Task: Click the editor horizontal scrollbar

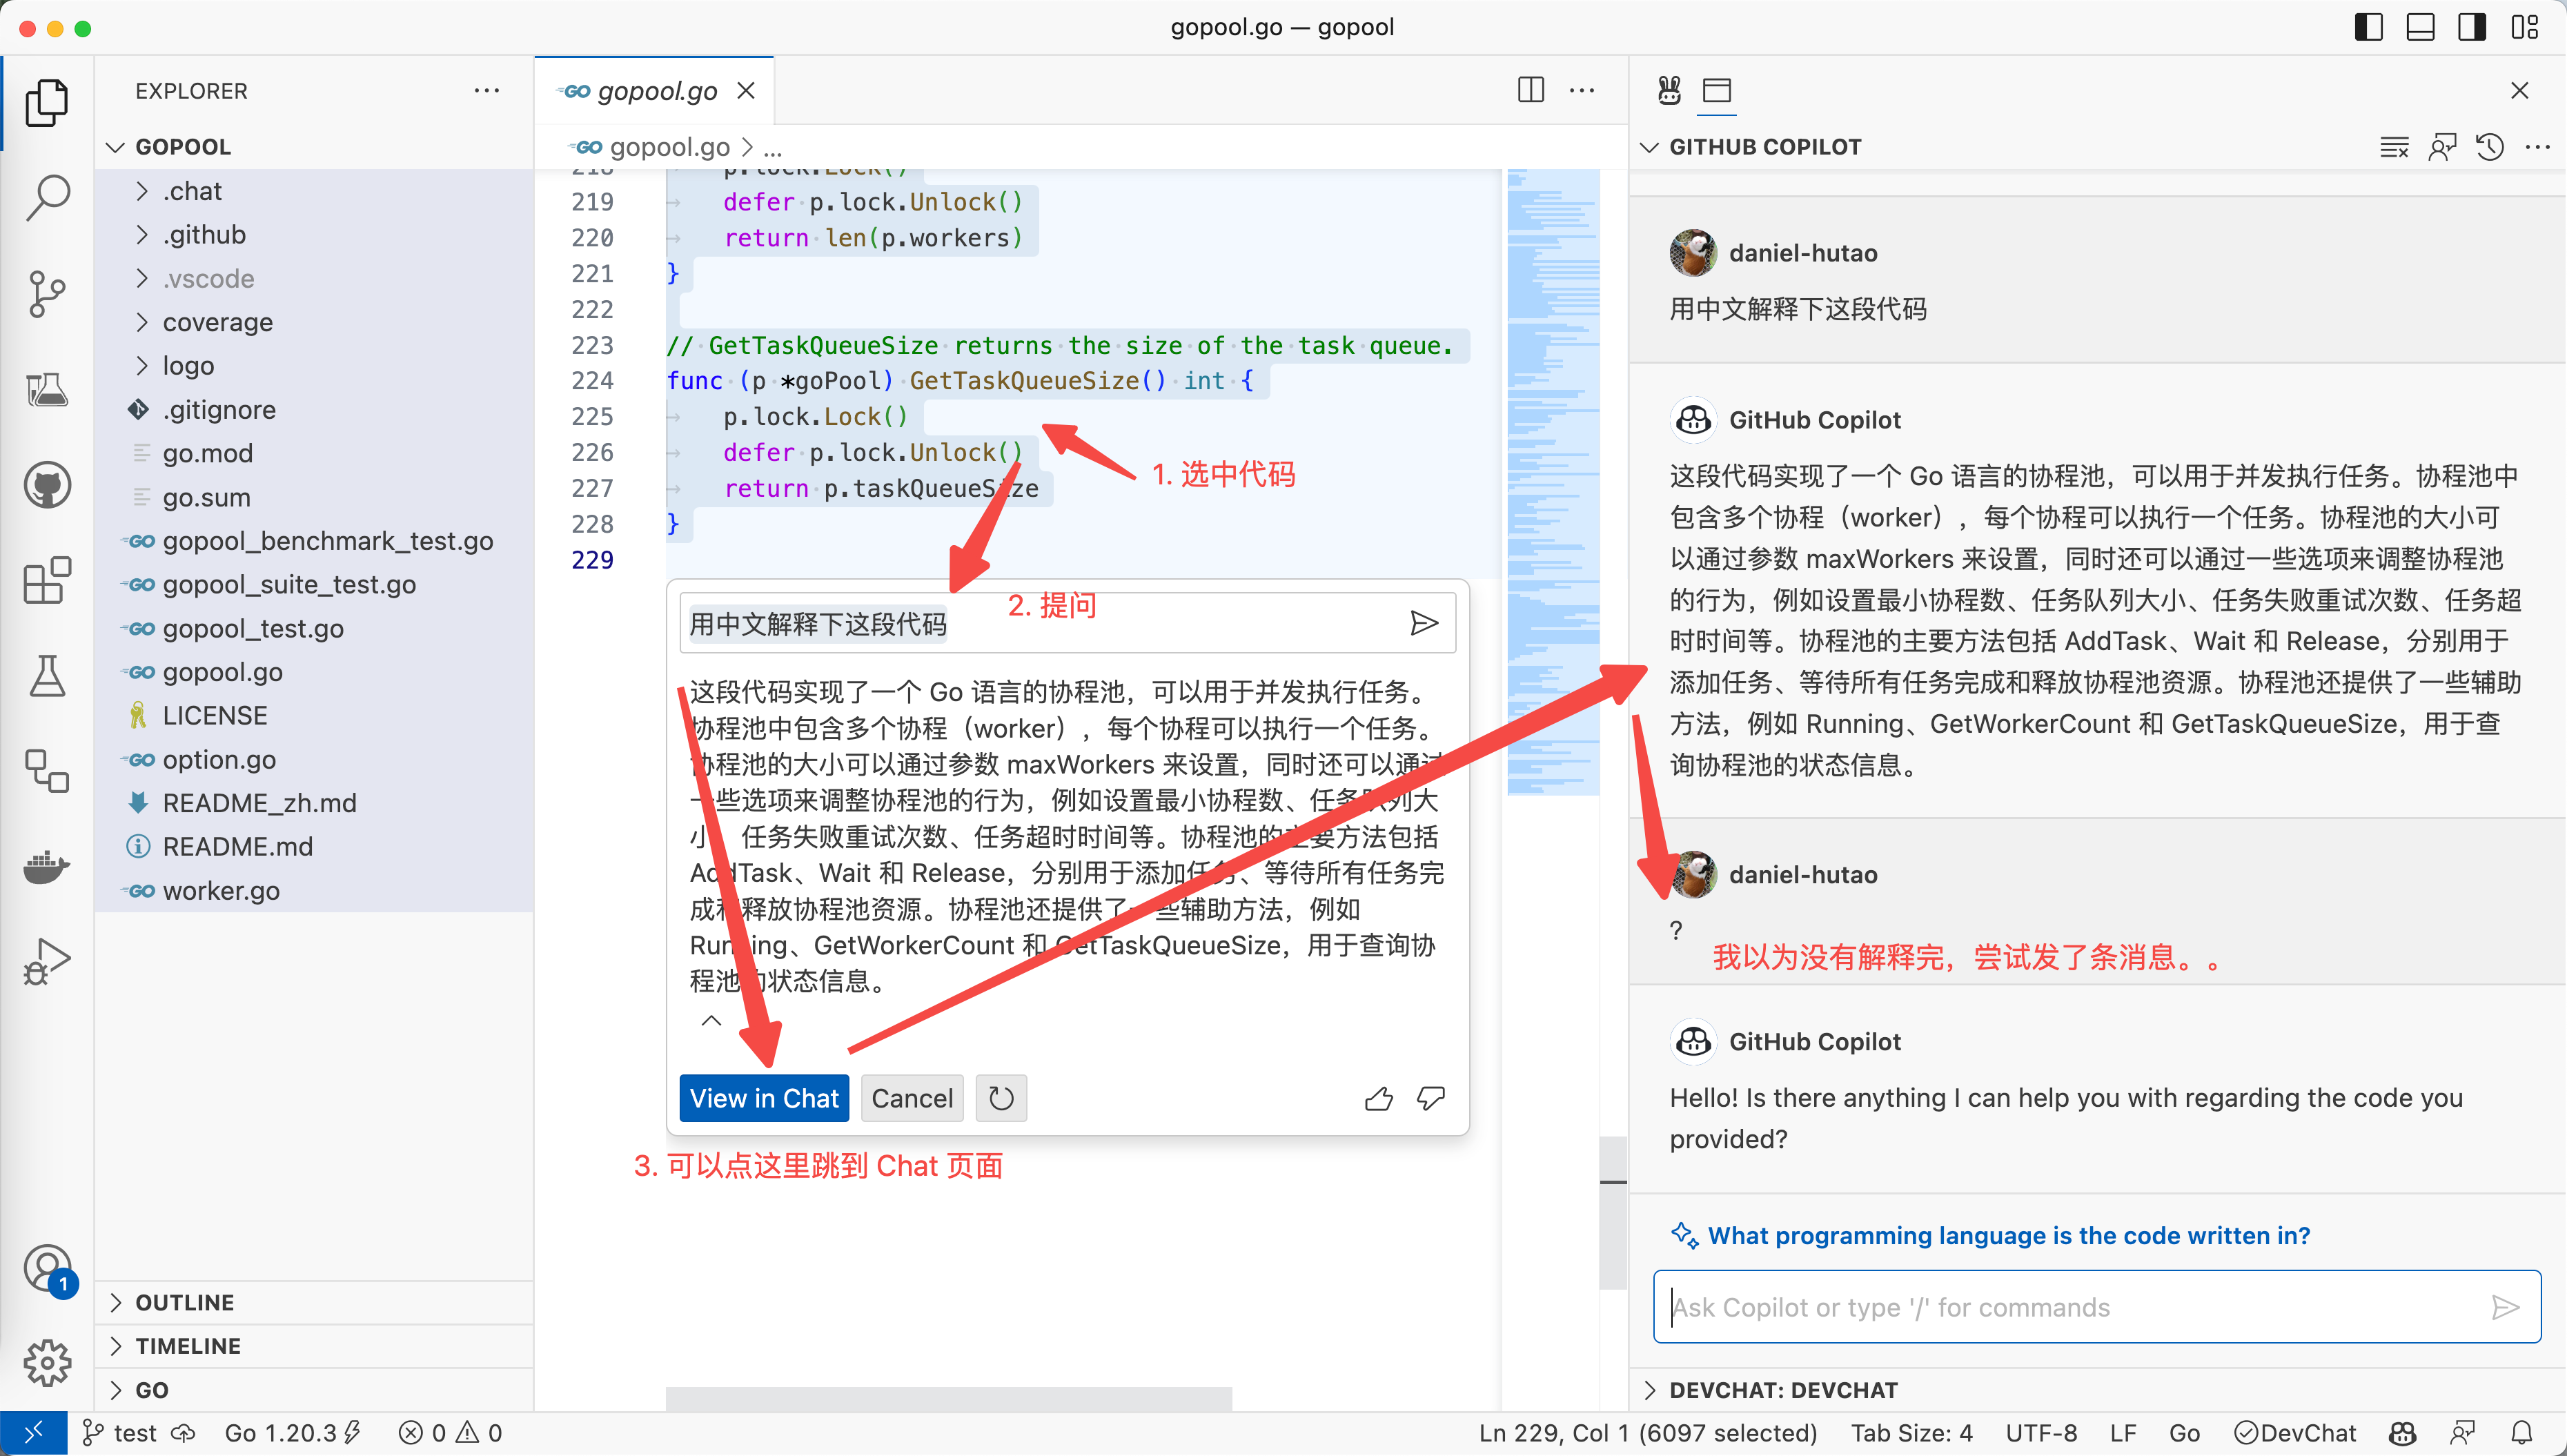Action: coord(949,1398)
